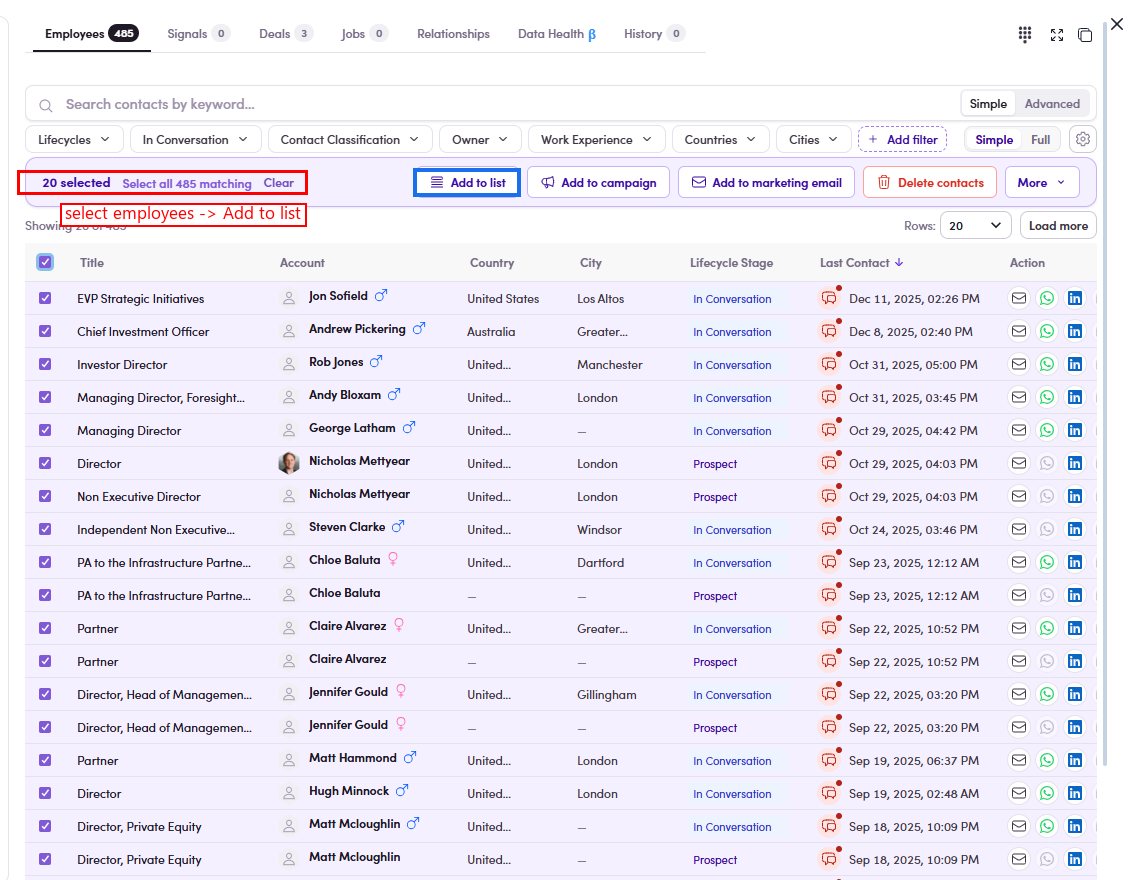The height and width of the screenshot is (880, 1141).
Task: Expand panel to fullscreen view
Action: coord(1057,34)
